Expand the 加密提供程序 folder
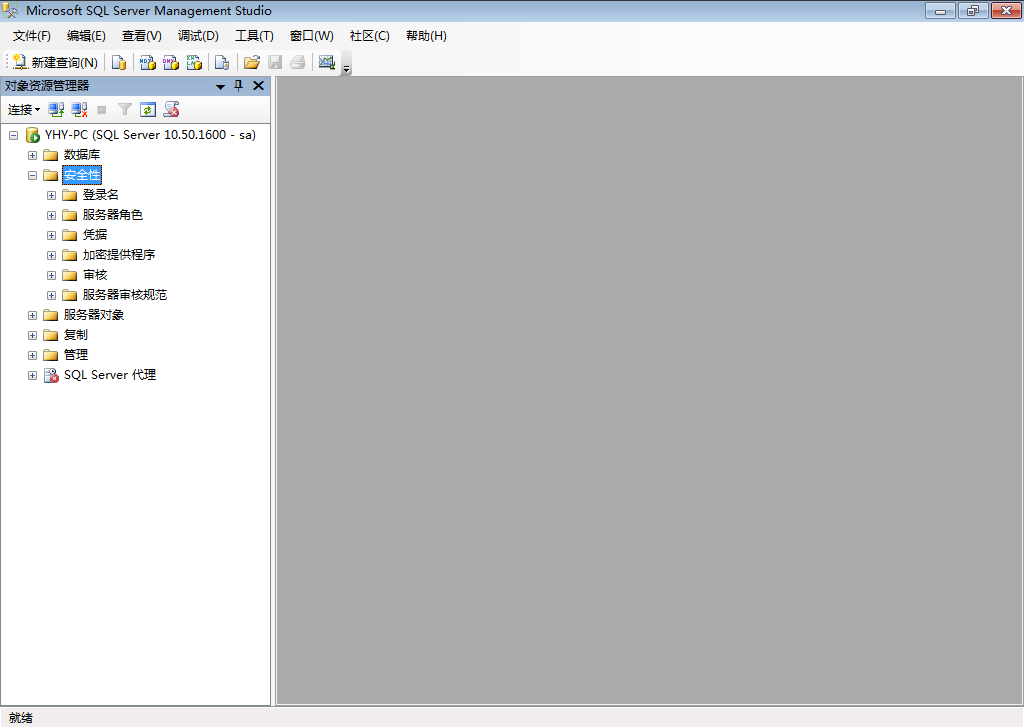This screenshot has width=1024, height=728. (x=51, y=255)
